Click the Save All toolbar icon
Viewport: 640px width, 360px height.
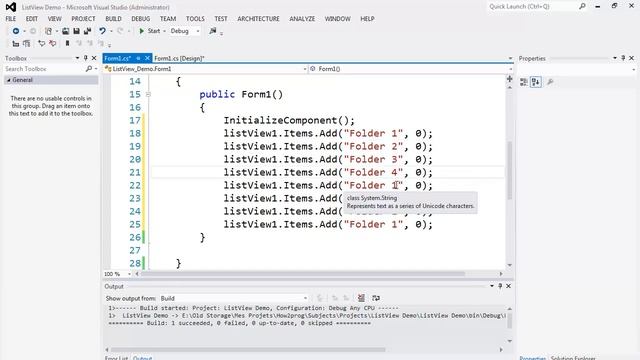(x=87, y=31)
